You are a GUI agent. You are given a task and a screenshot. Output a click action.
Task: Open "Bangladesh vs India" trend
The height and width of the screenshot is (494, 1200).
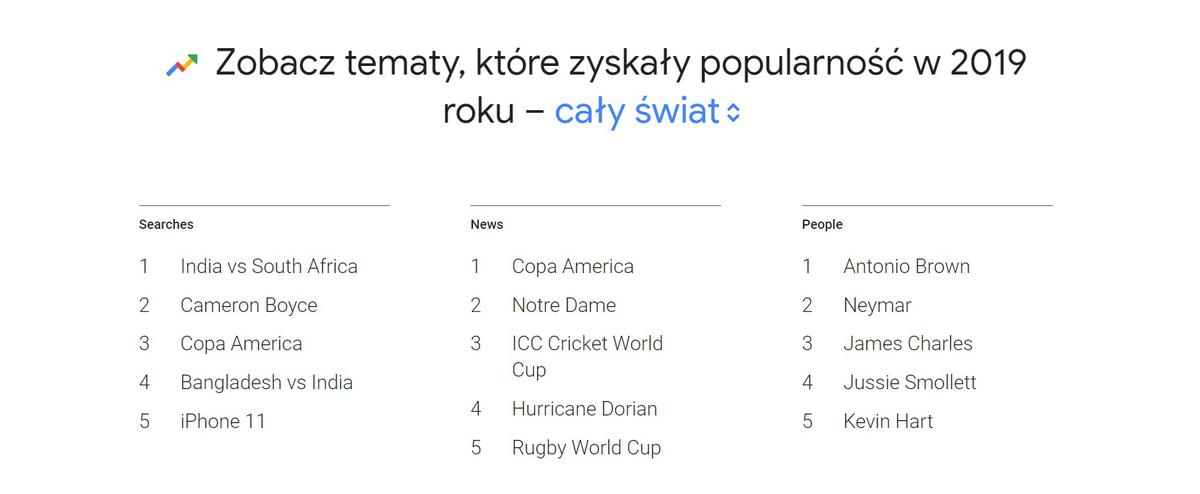pos(266,382)
